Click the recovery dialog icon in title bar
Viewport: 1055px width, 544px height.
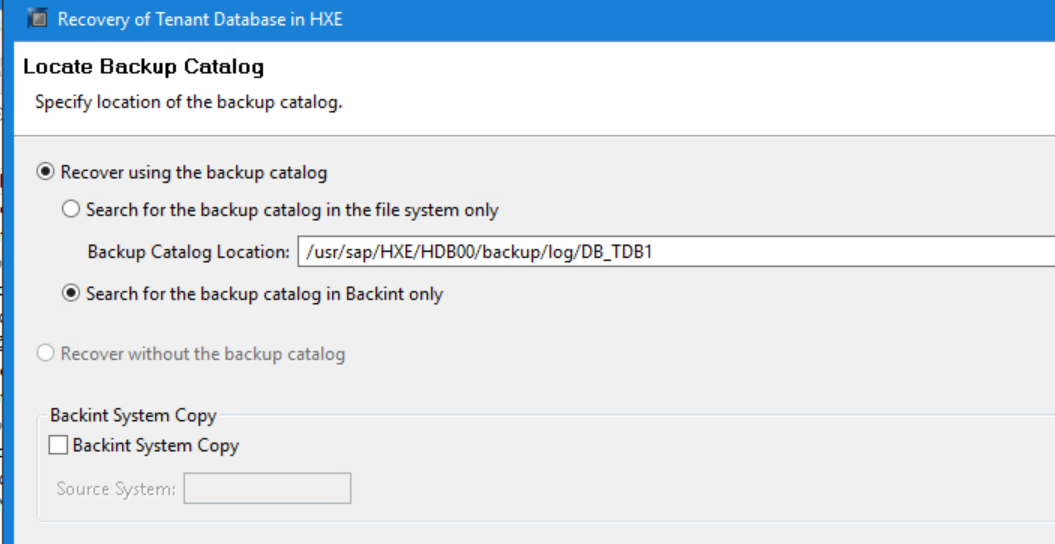coord(38,19)
